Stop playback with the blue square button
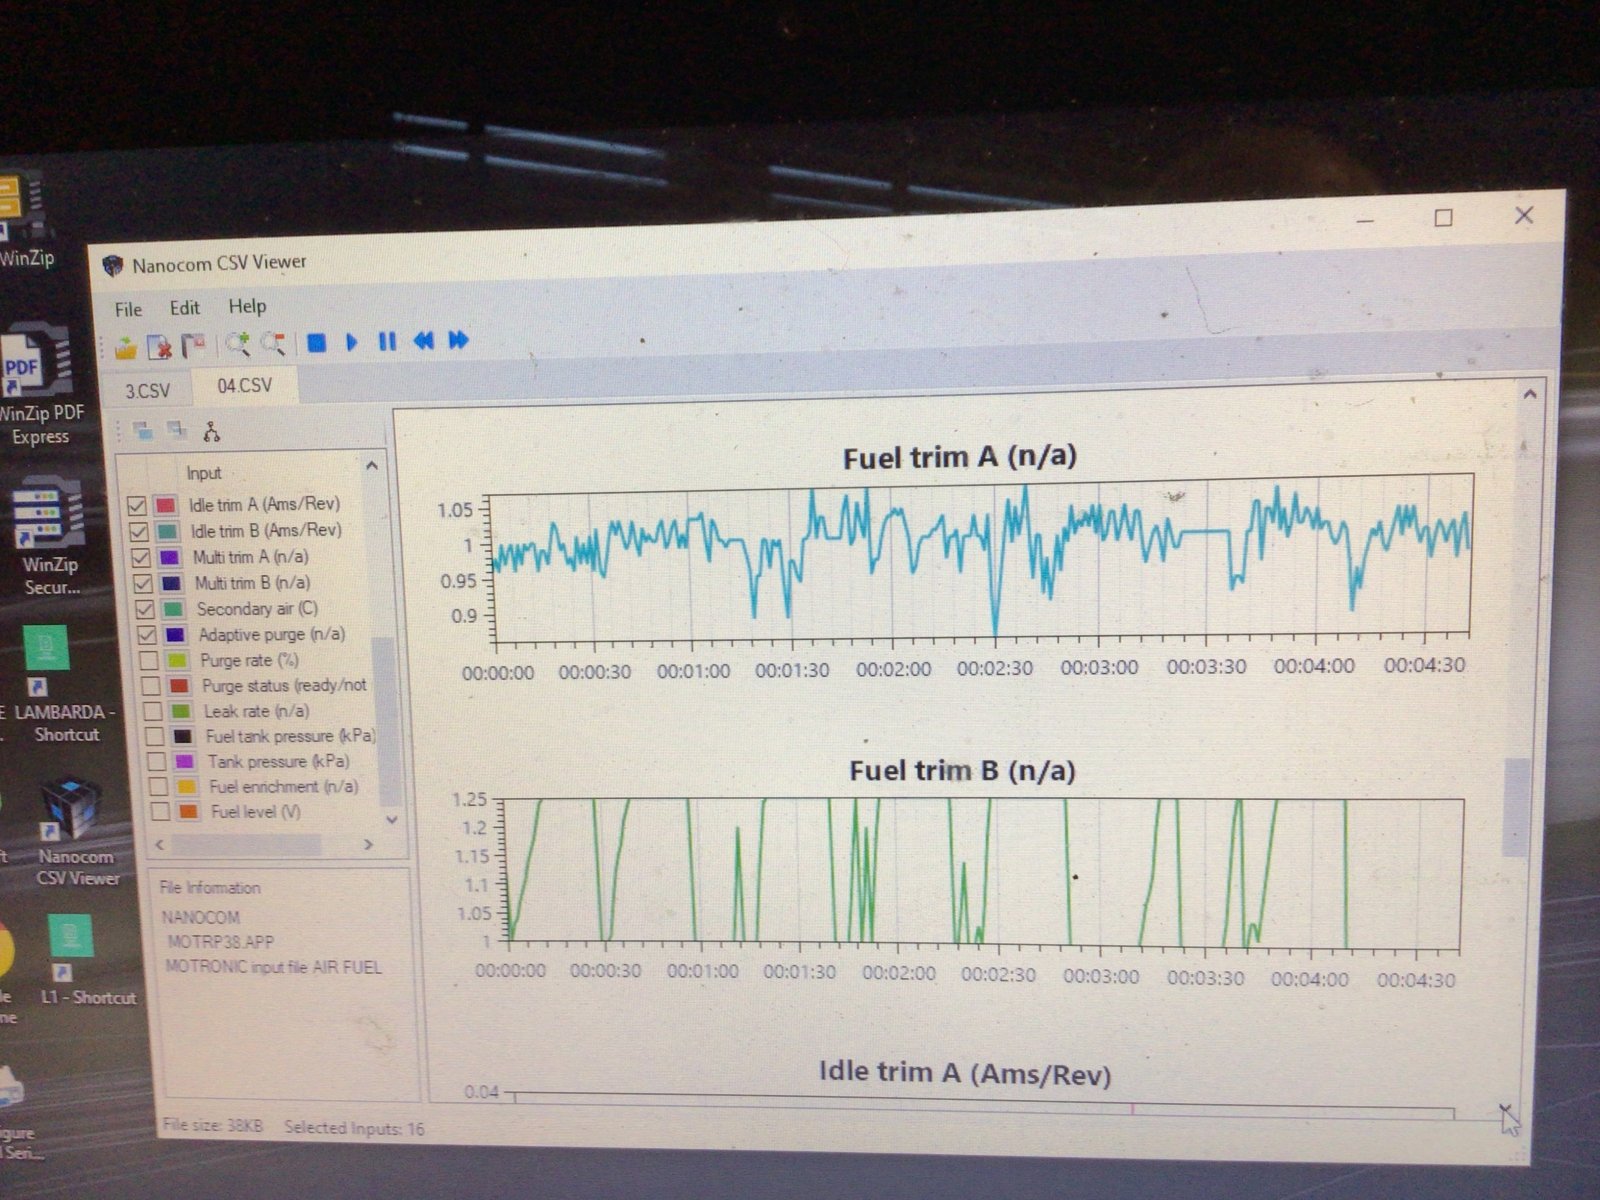The image size is (1600, 1200). point(316,343)
